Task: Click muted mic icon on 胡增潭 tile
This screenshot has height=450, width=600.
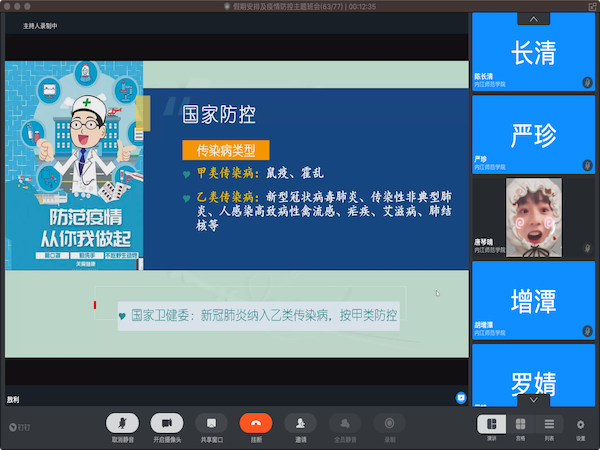Action: [x=587, y=331]
